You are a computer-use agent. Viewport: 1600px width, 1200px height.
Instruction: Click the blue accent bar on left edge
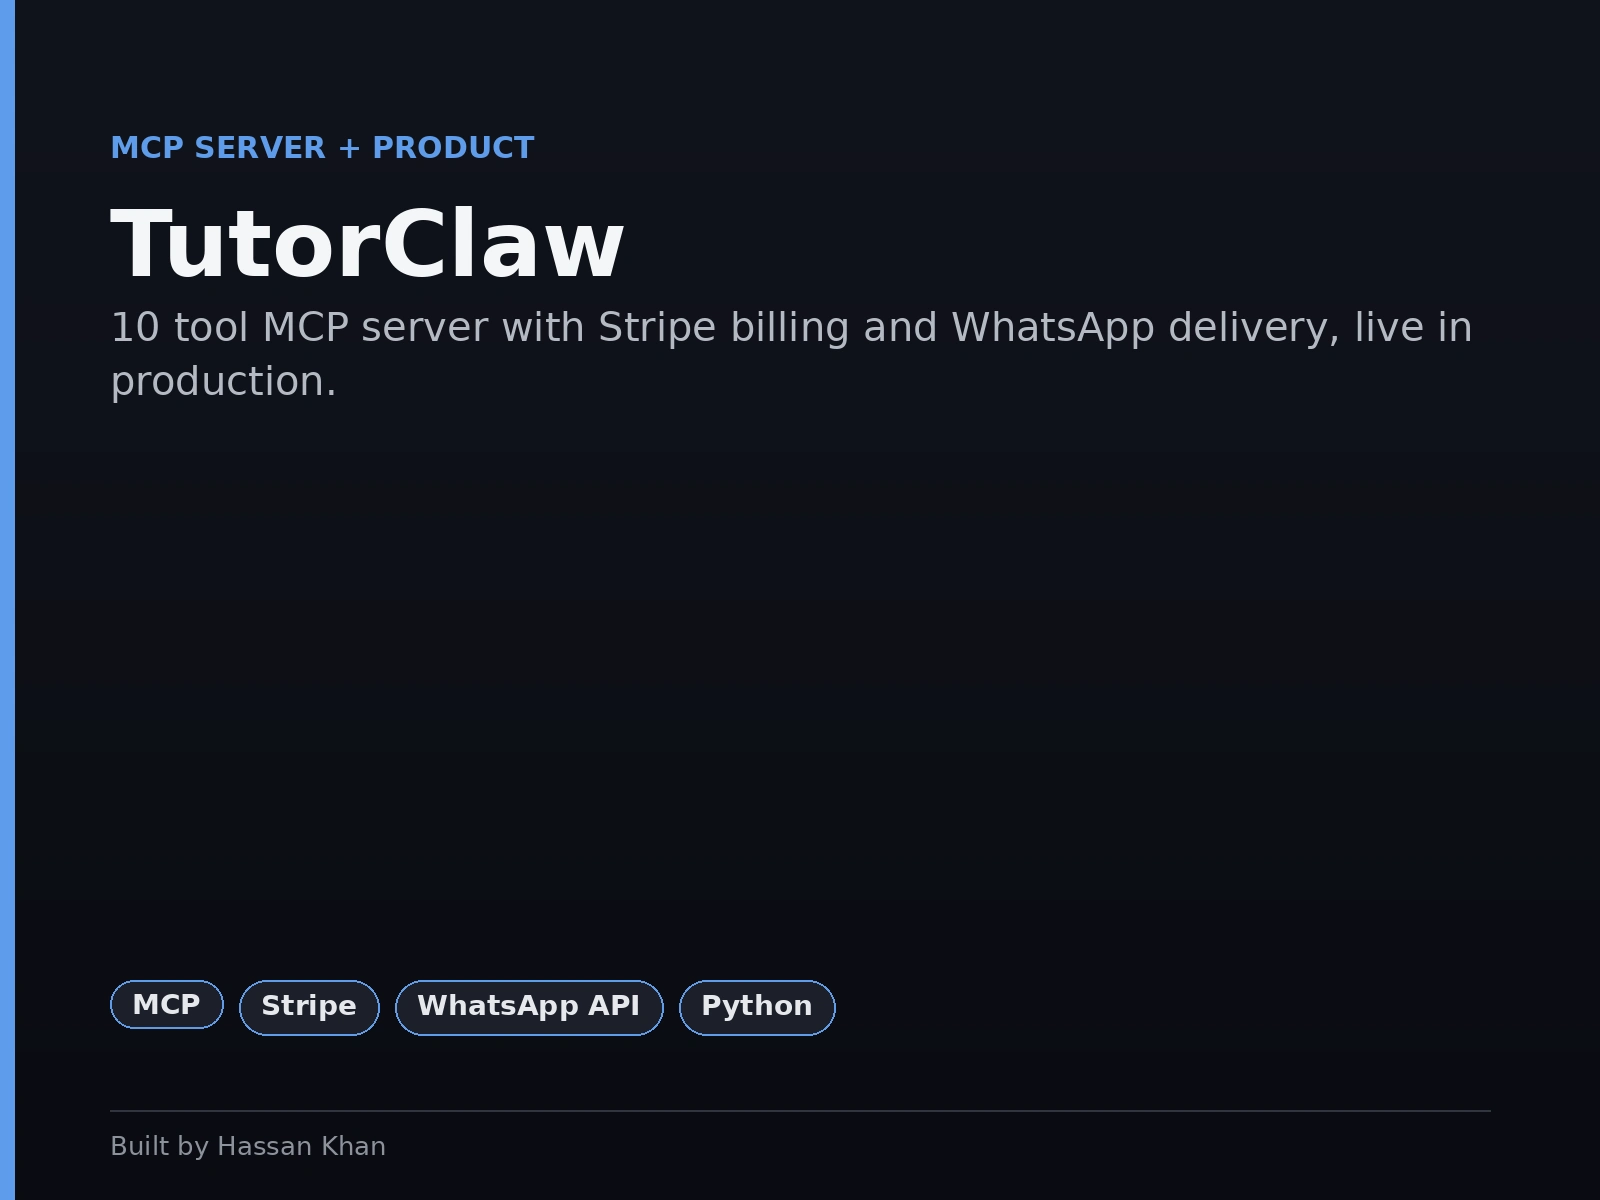[x=7, y=600]
